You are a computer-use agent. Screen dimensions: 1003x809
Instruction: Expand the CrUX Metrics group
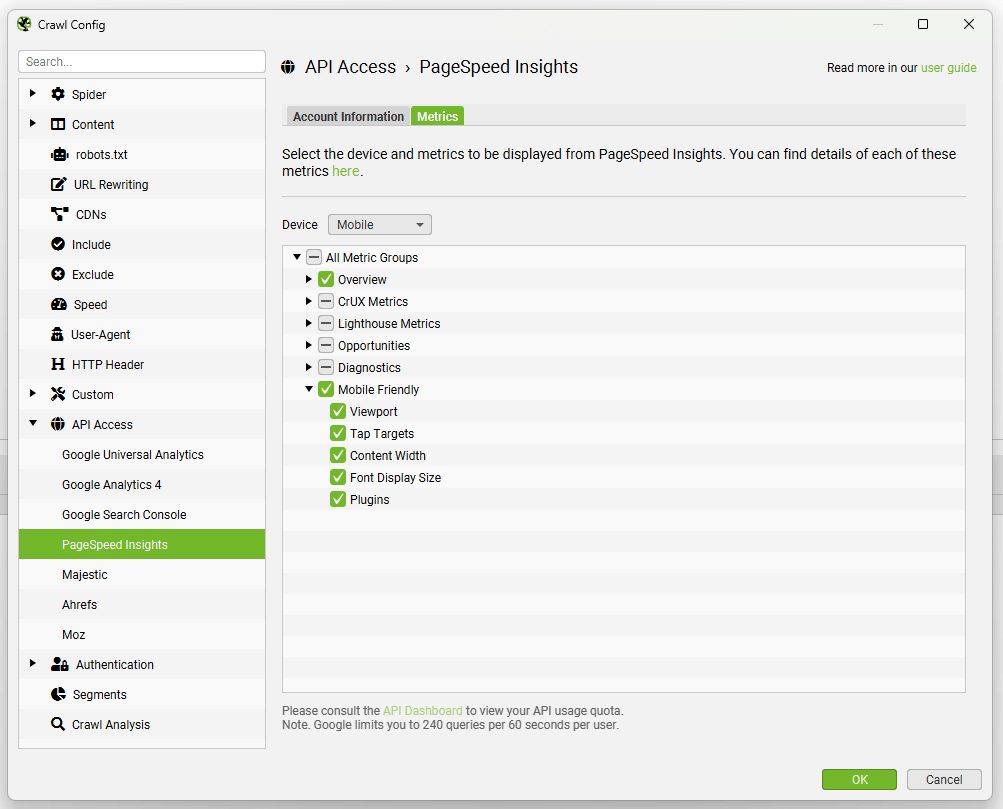pos(308,301)
